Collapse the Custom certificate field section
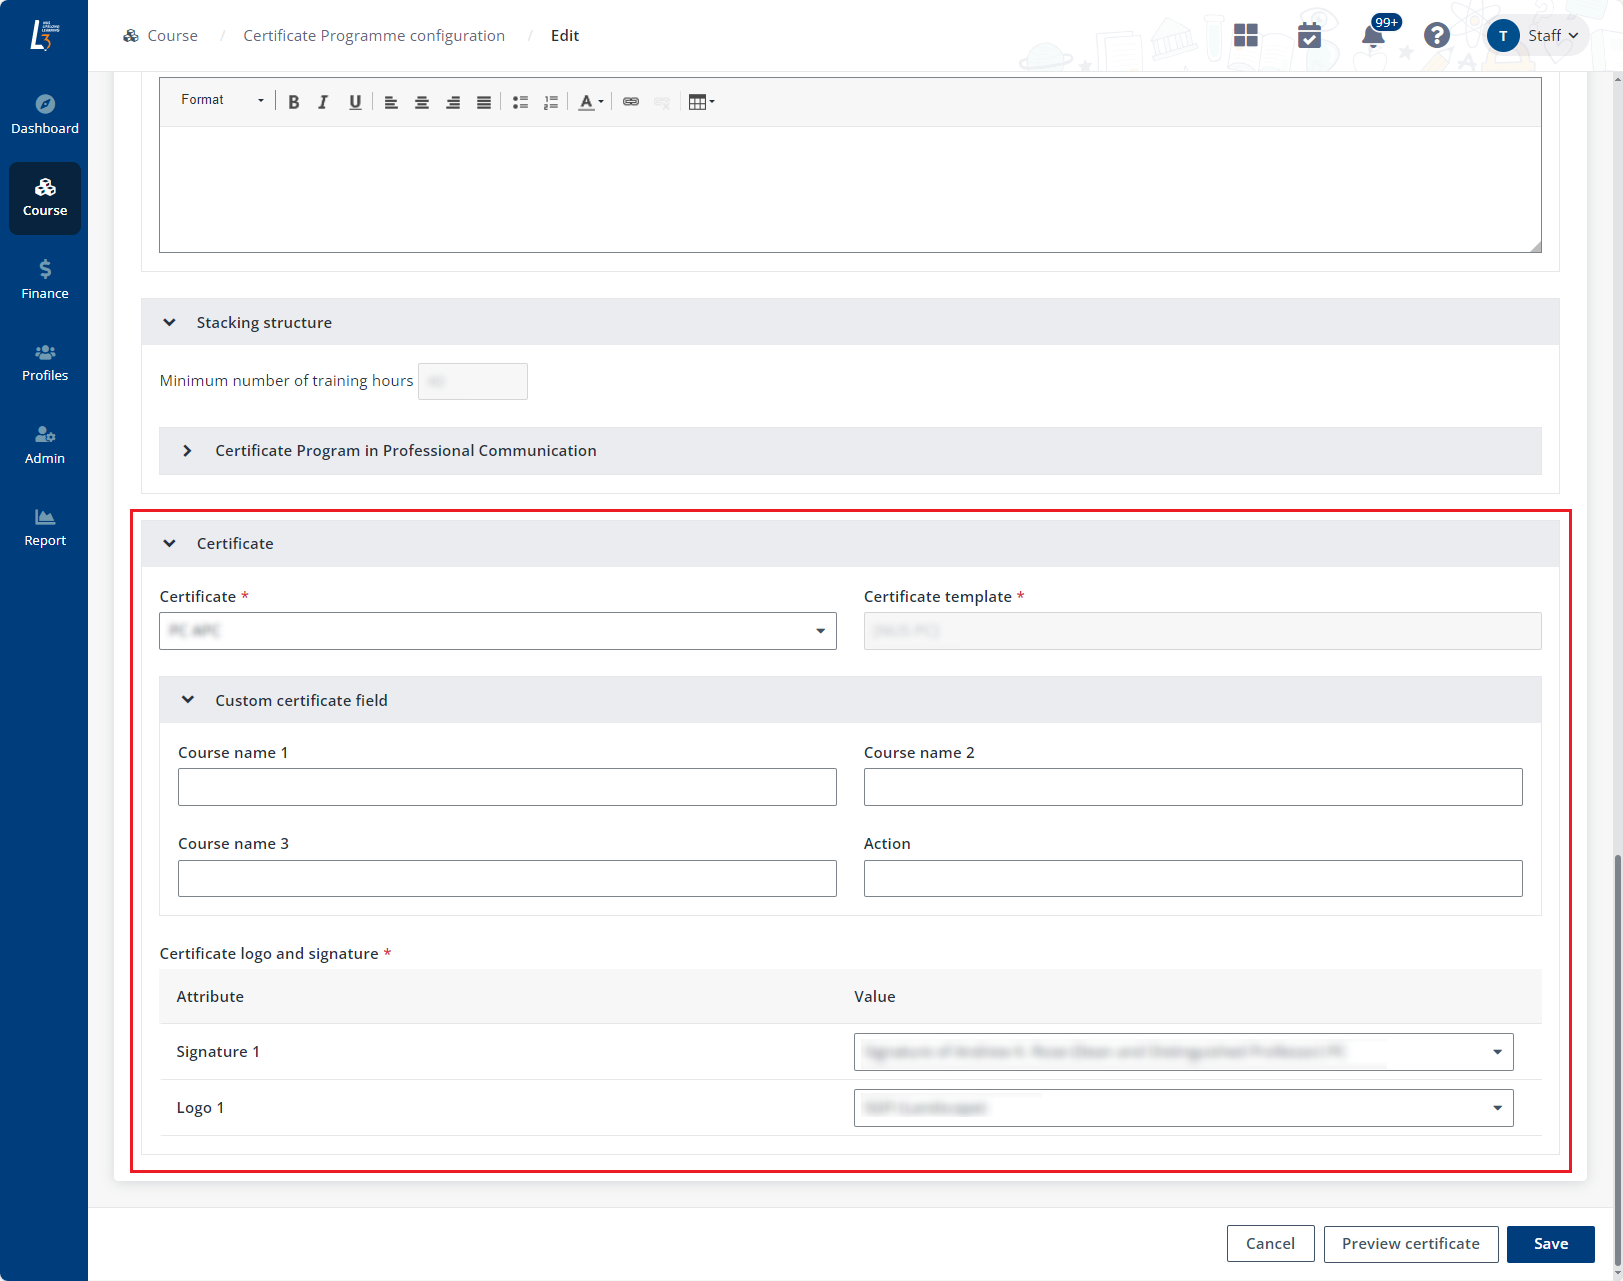Image resolution: width=1623 pixels, height=1281 pixels. pyautogui.click(x=187, y=700)
